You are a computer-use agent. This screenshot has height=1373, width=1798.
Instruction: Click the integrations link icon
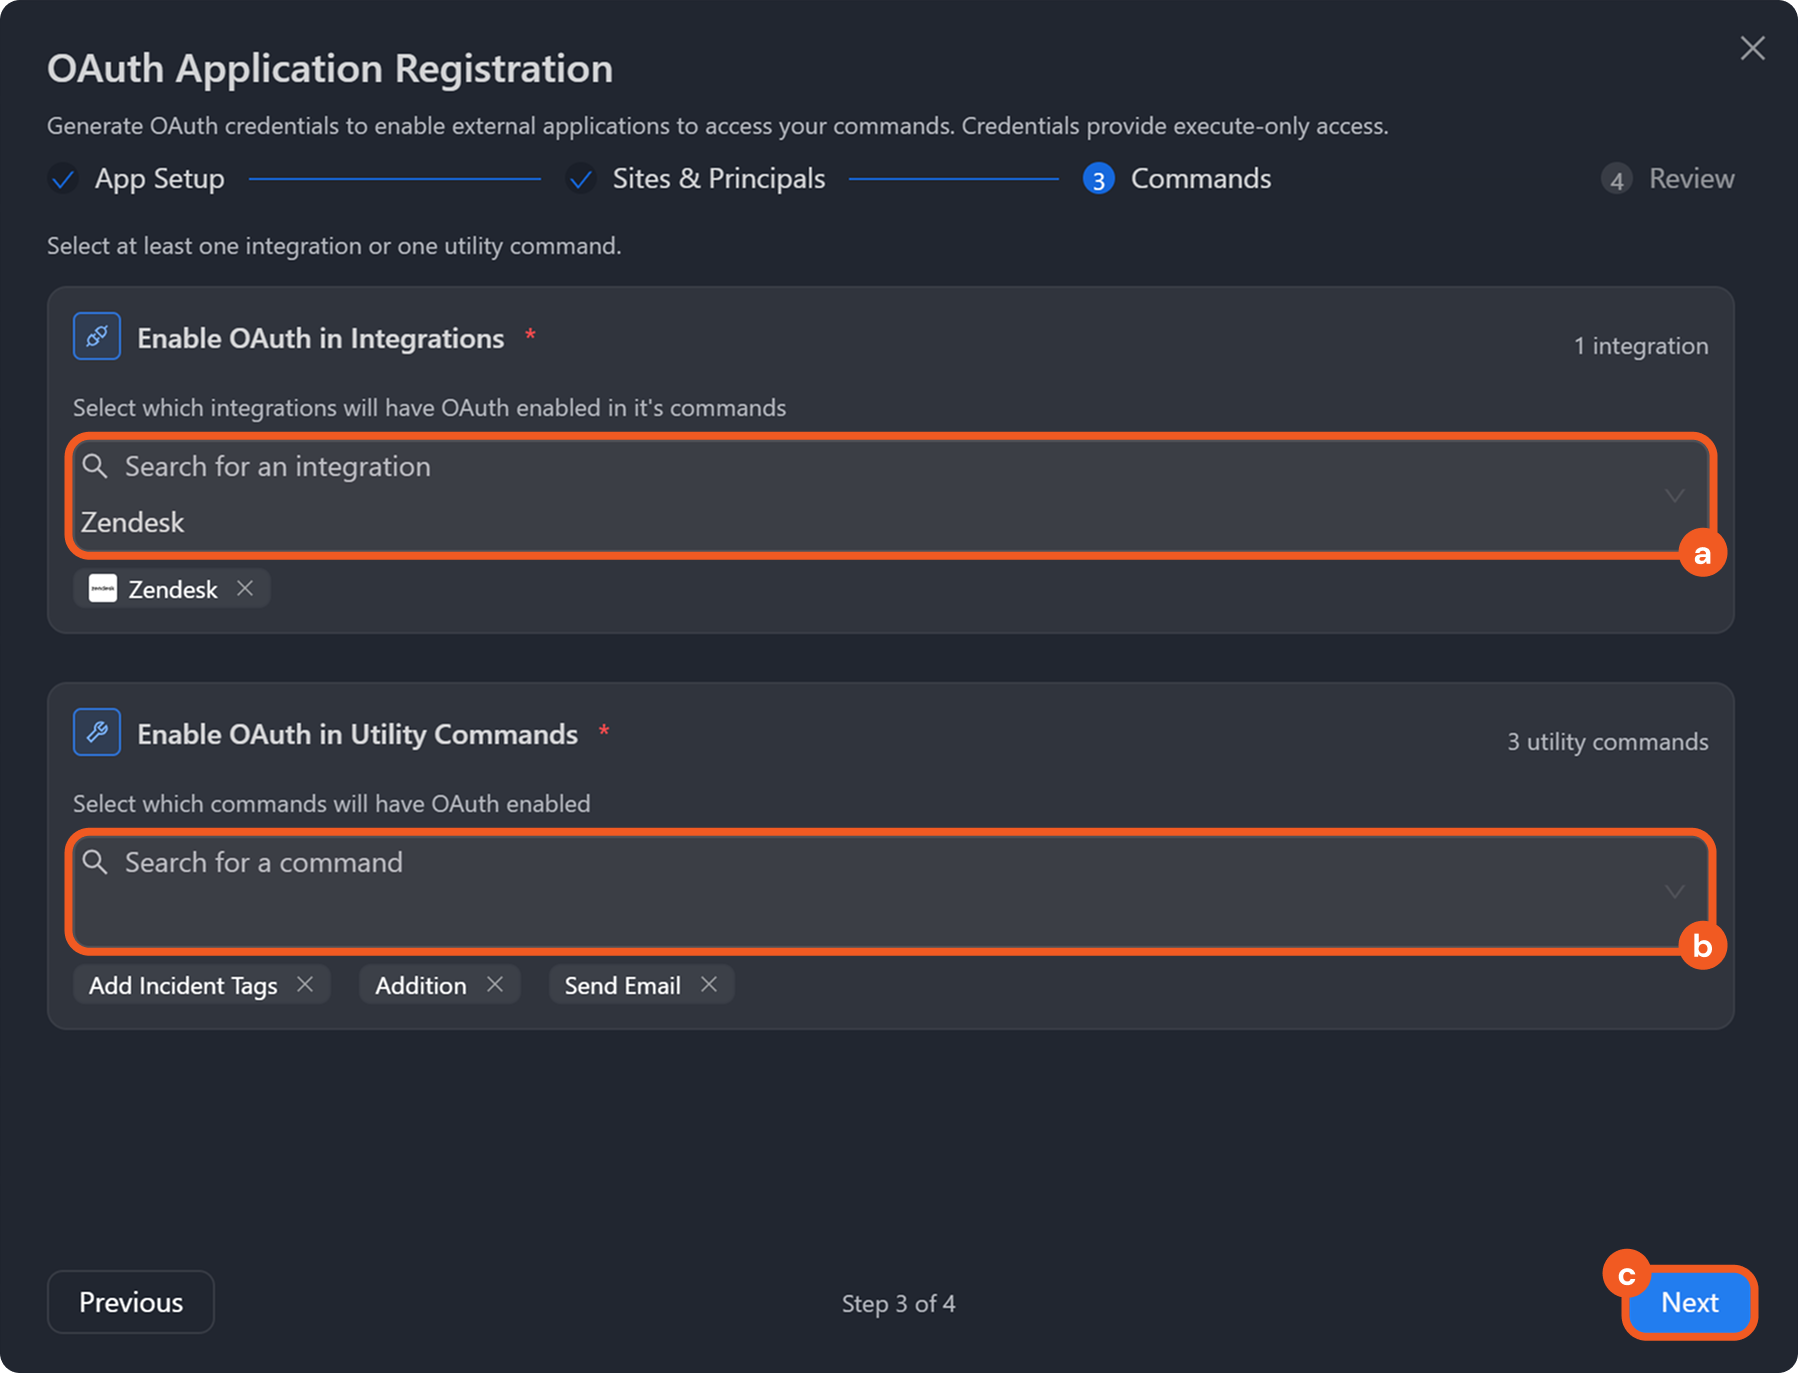(x=97, y=337)
